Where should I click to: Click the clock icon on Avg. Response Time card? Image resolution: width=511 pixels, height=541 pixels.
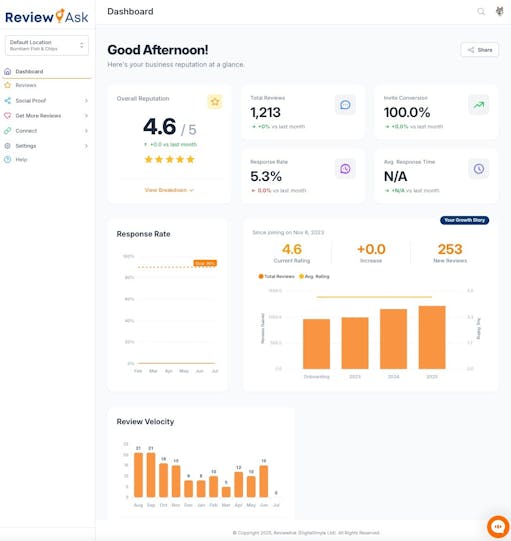(479, 169)
